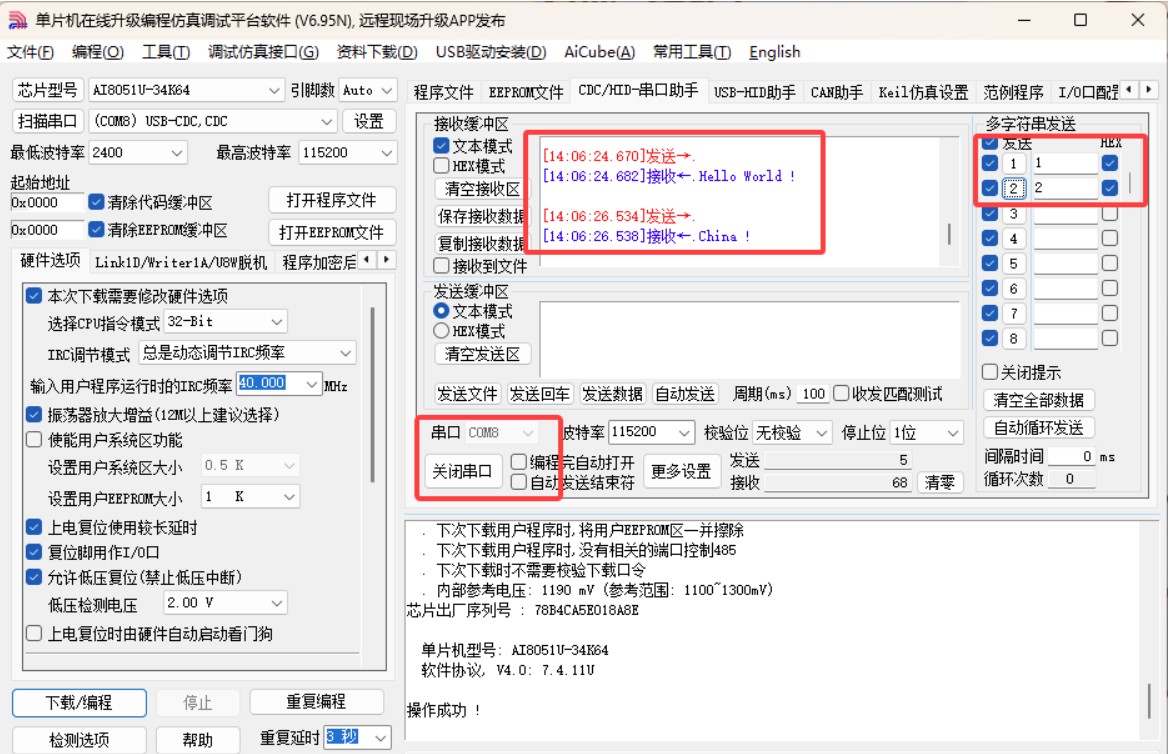
Task: Select send buffer 文本模式 radio button
Action: click(441, 310)
